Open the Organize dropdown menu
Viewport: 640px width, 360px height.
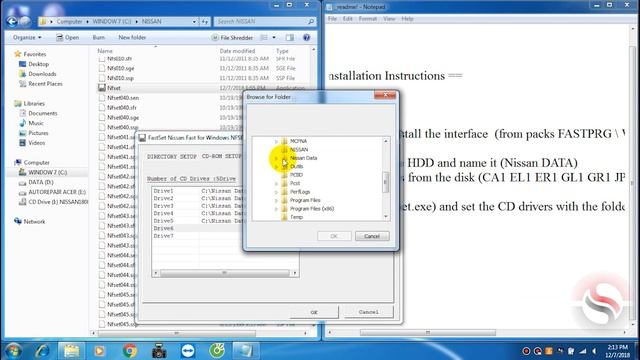pyautogui.click(x=27, y=38)
